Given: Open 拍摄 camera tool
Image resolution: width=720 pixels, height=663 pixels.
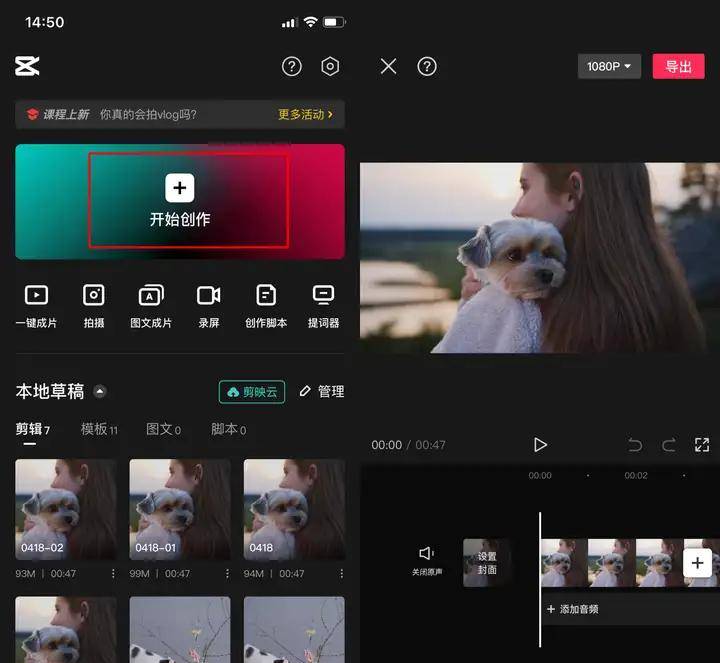Looking at the screenshot, I should pyautogui.click(x=94, y=306).
